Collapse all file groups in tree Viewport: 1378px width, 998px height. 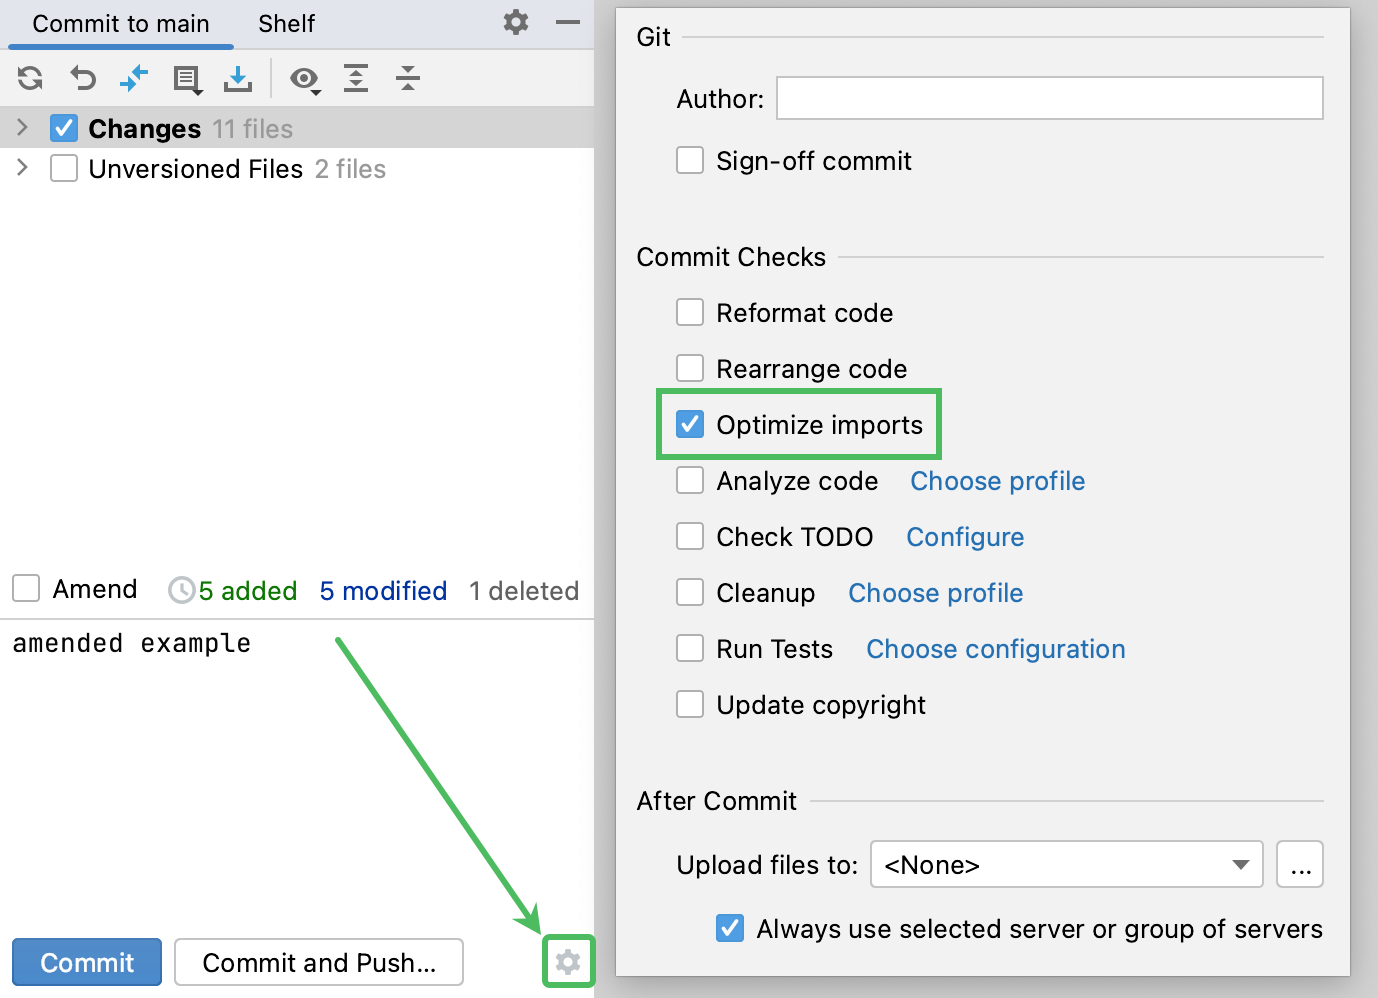(408, 78)
